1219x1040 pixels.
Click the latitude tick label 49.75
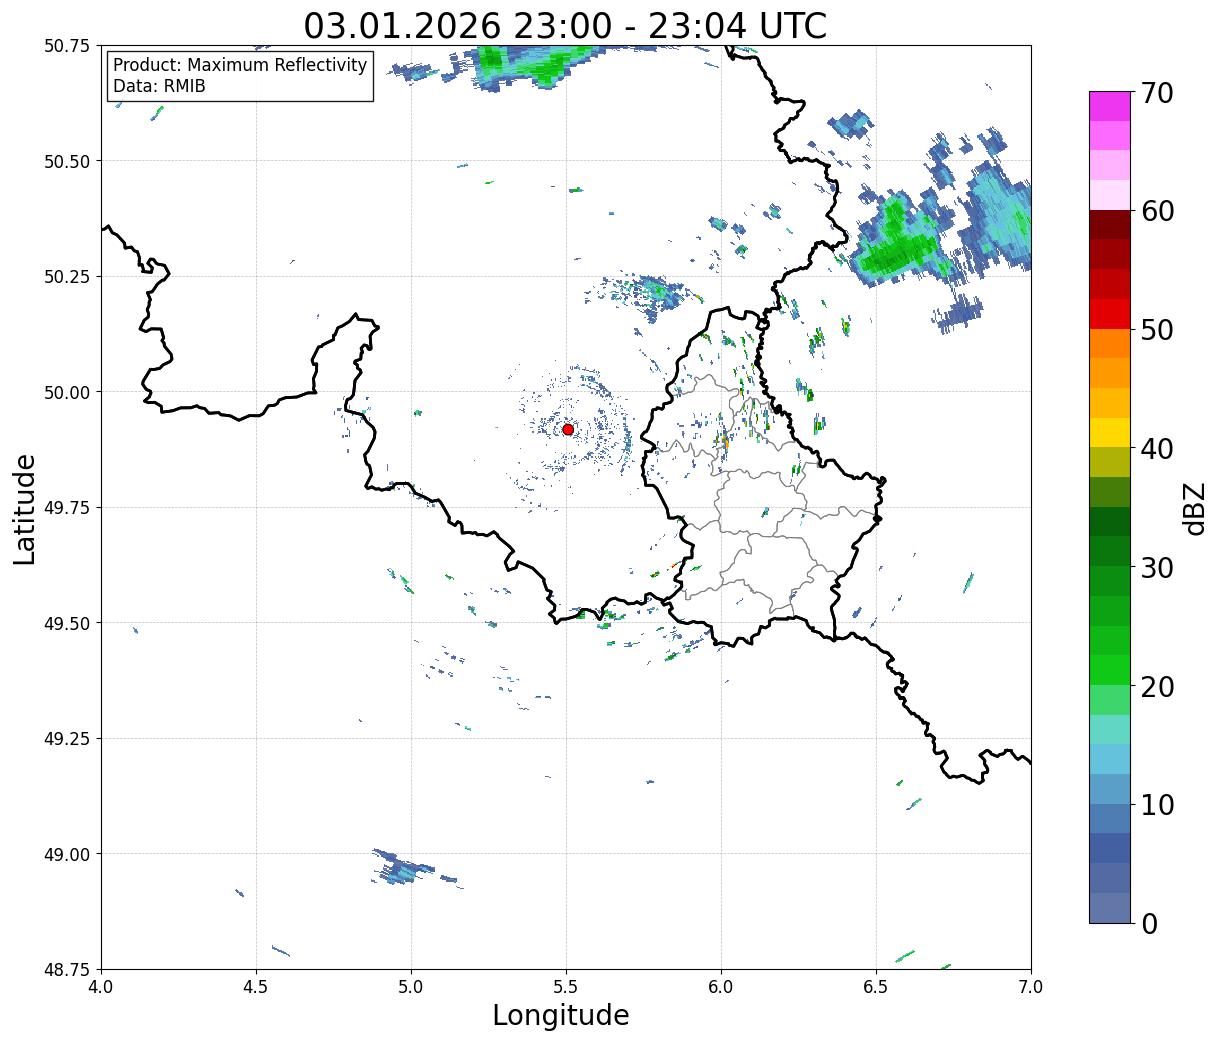point(67,508)
